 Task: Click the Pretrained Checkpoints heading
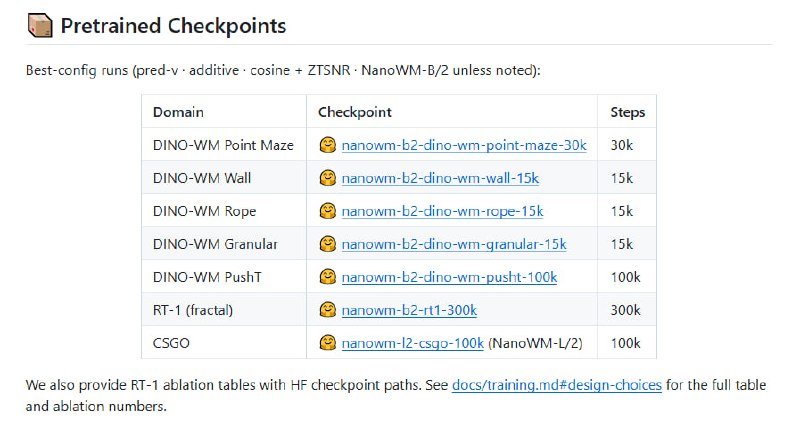[173, 26]
